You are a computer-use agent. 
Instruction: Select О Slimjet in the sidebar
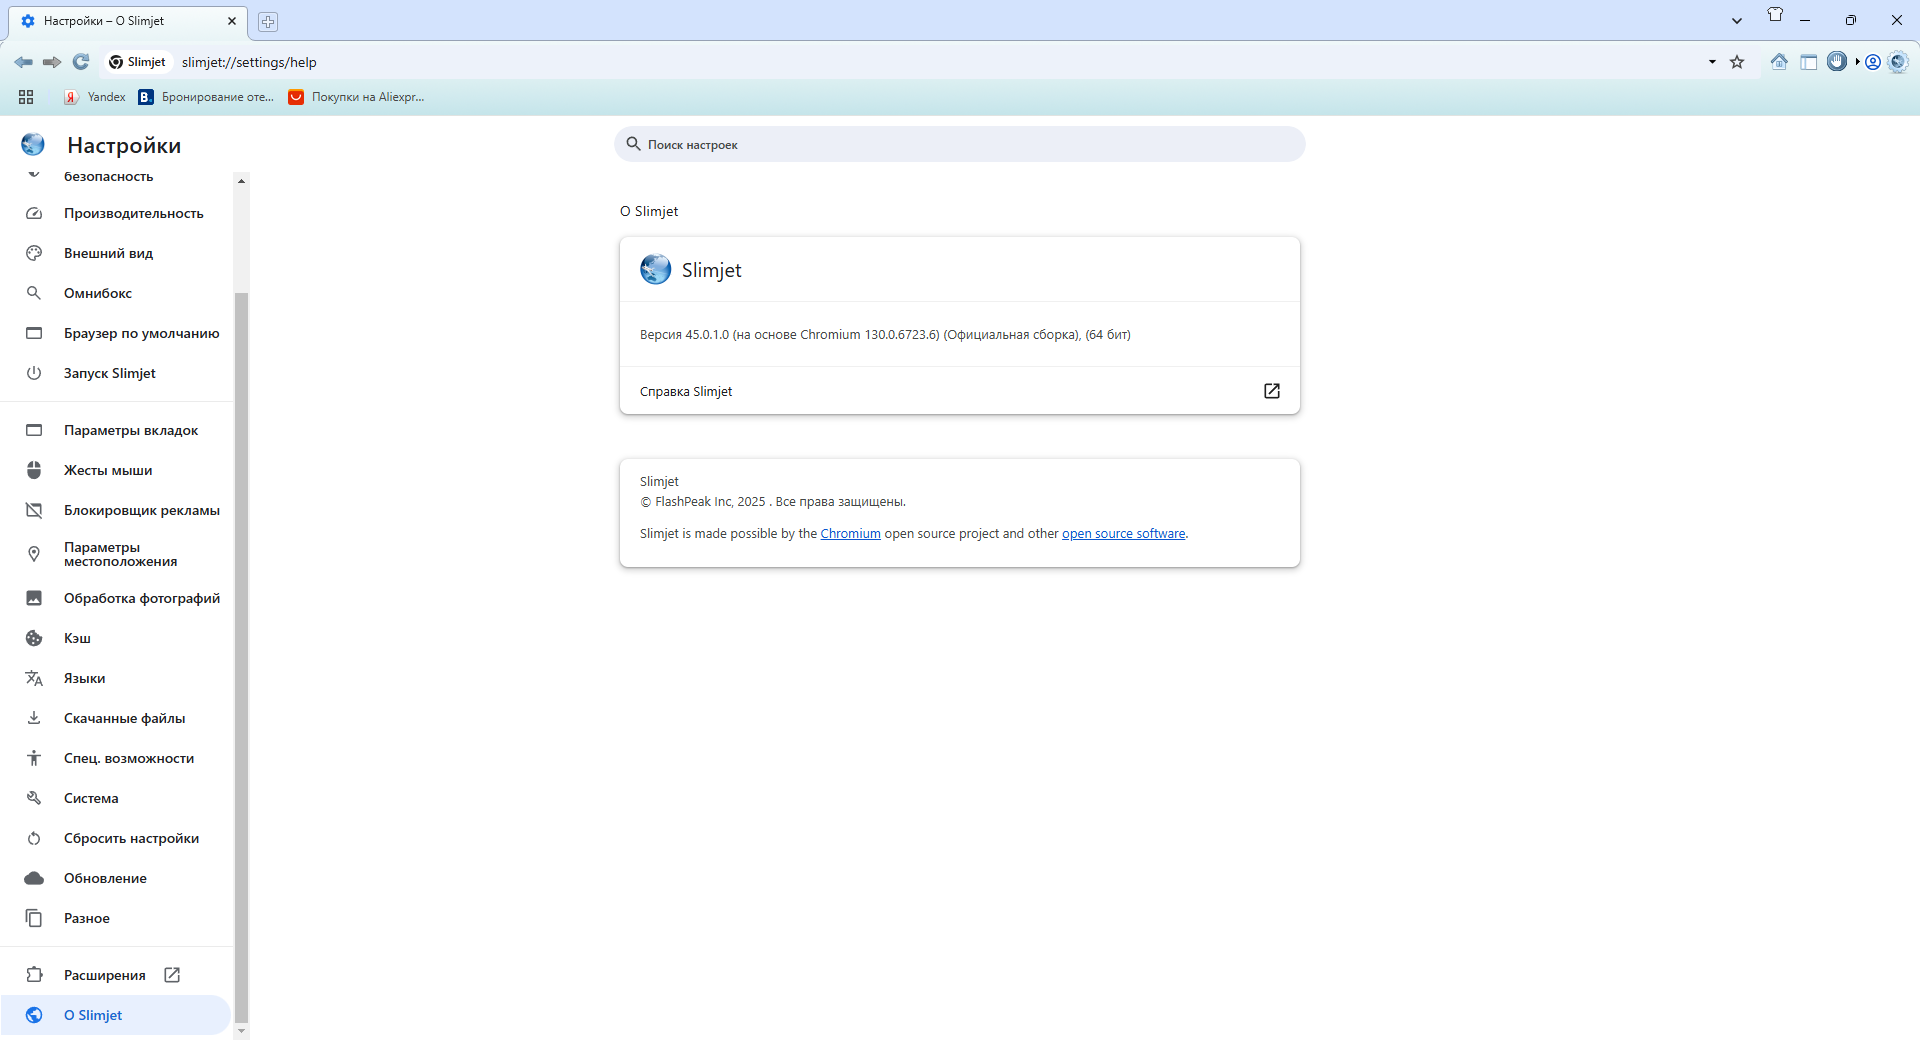pos(117,1015)
